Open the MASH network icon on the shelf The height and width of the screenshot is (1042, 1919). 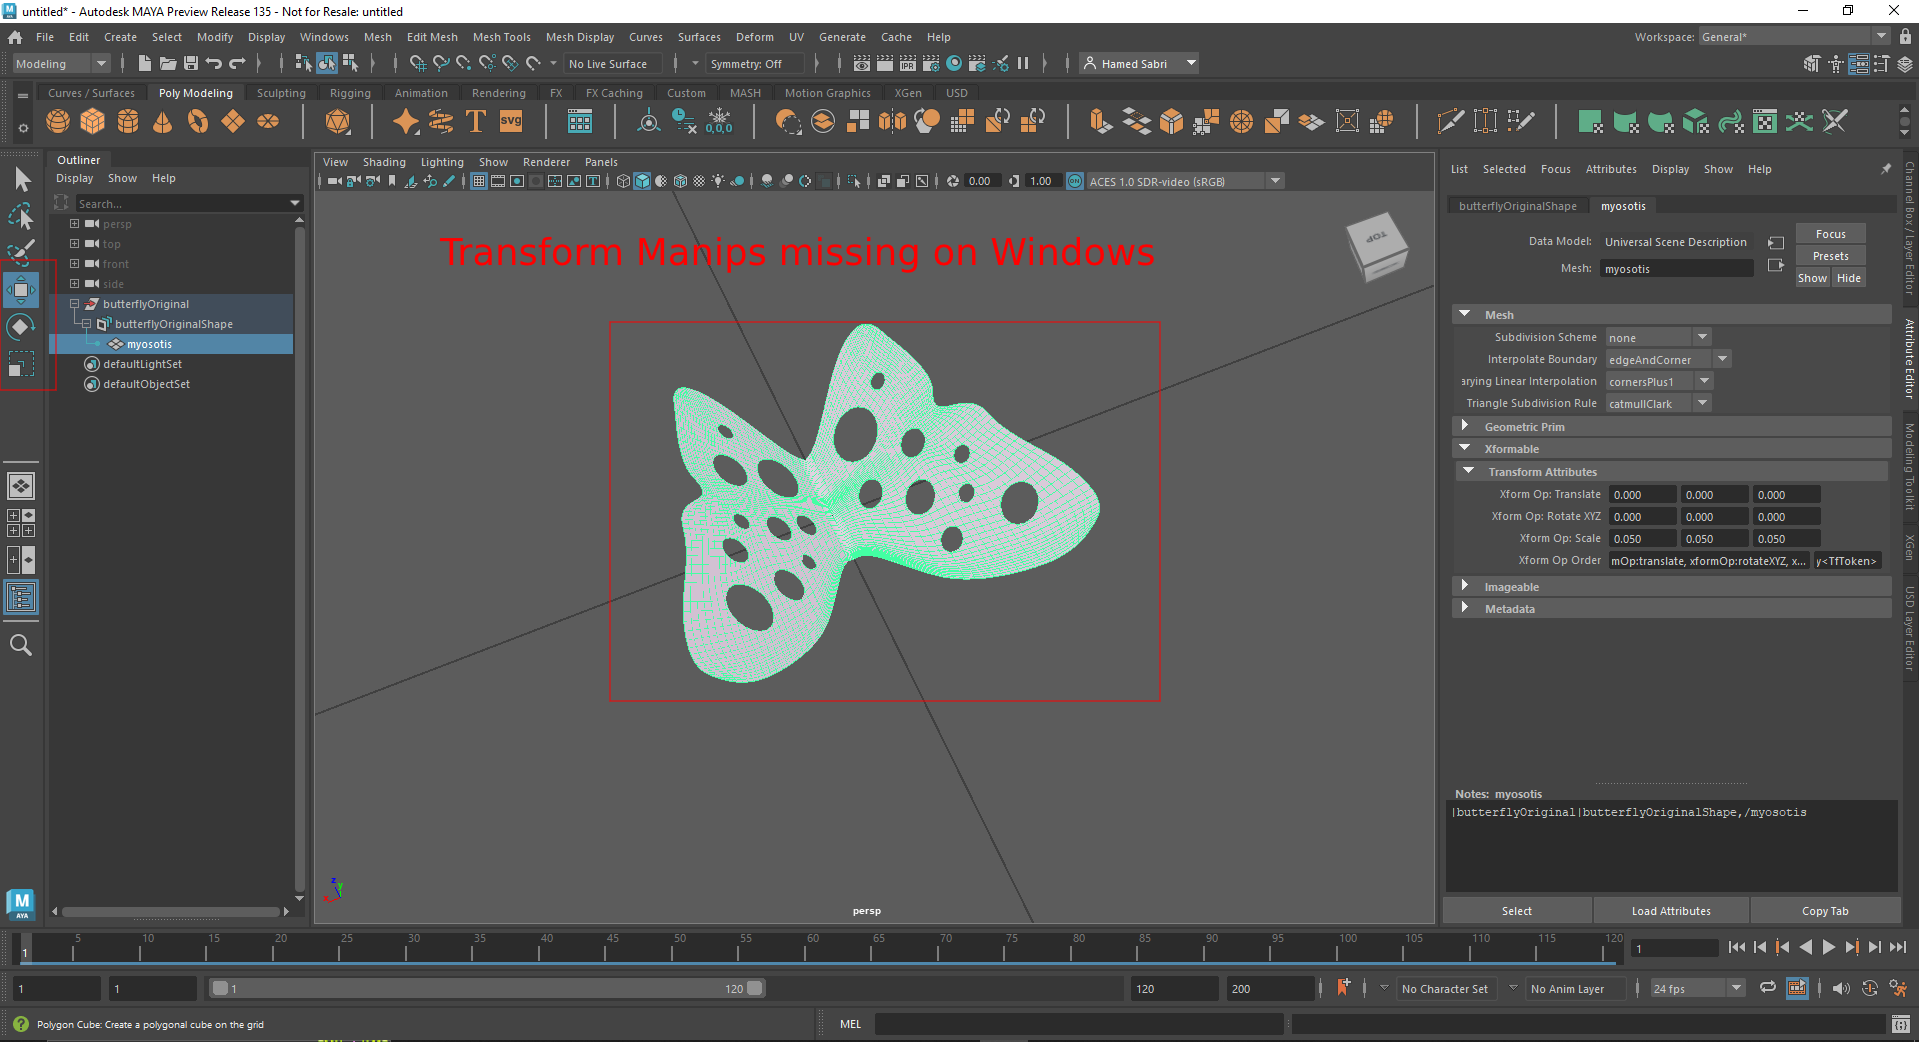pyautogui.click(x=580, y=121)
